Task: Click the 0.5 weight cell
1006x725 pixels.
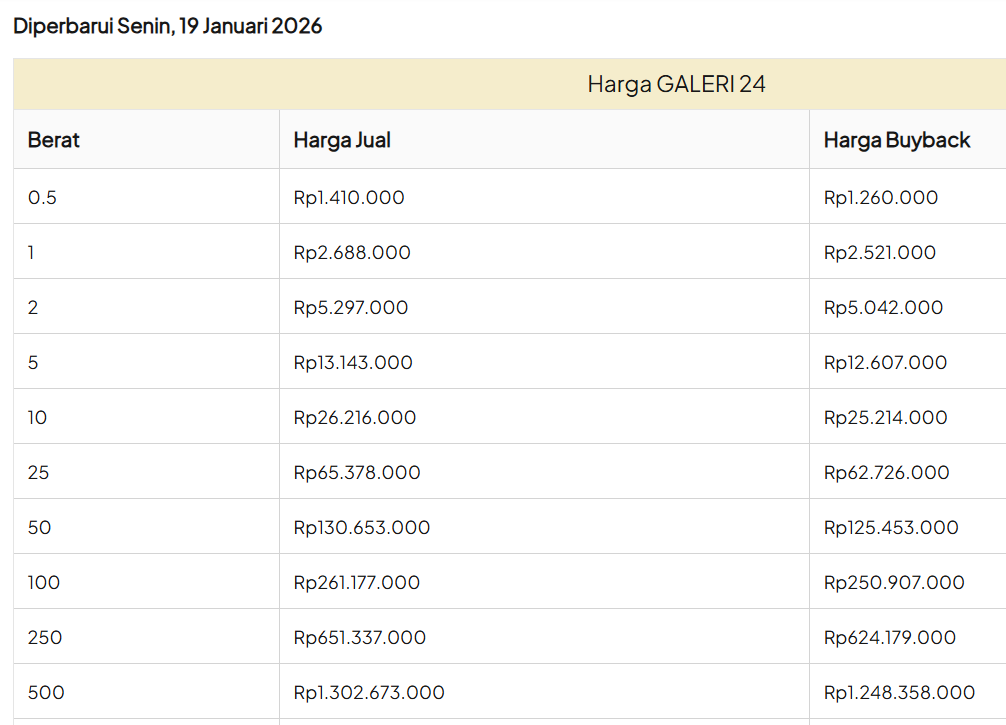Action: [43, 198]
